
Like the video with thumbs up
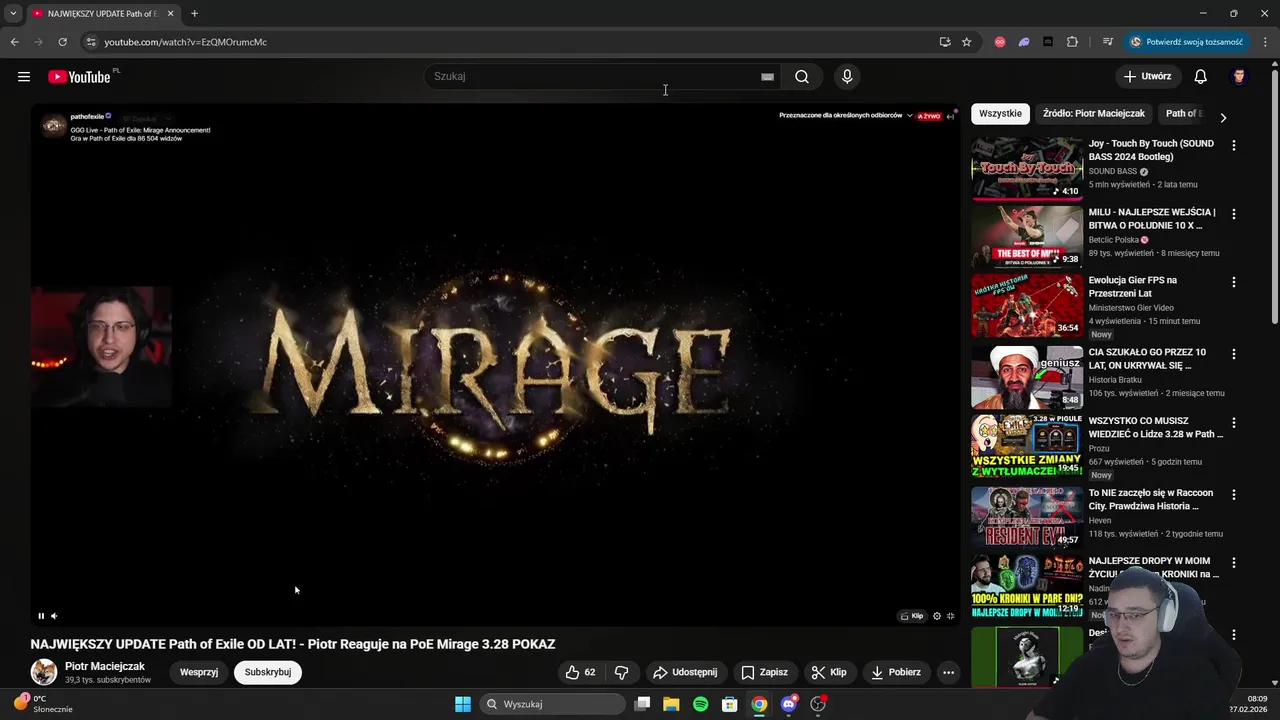[x=580, y=672]
